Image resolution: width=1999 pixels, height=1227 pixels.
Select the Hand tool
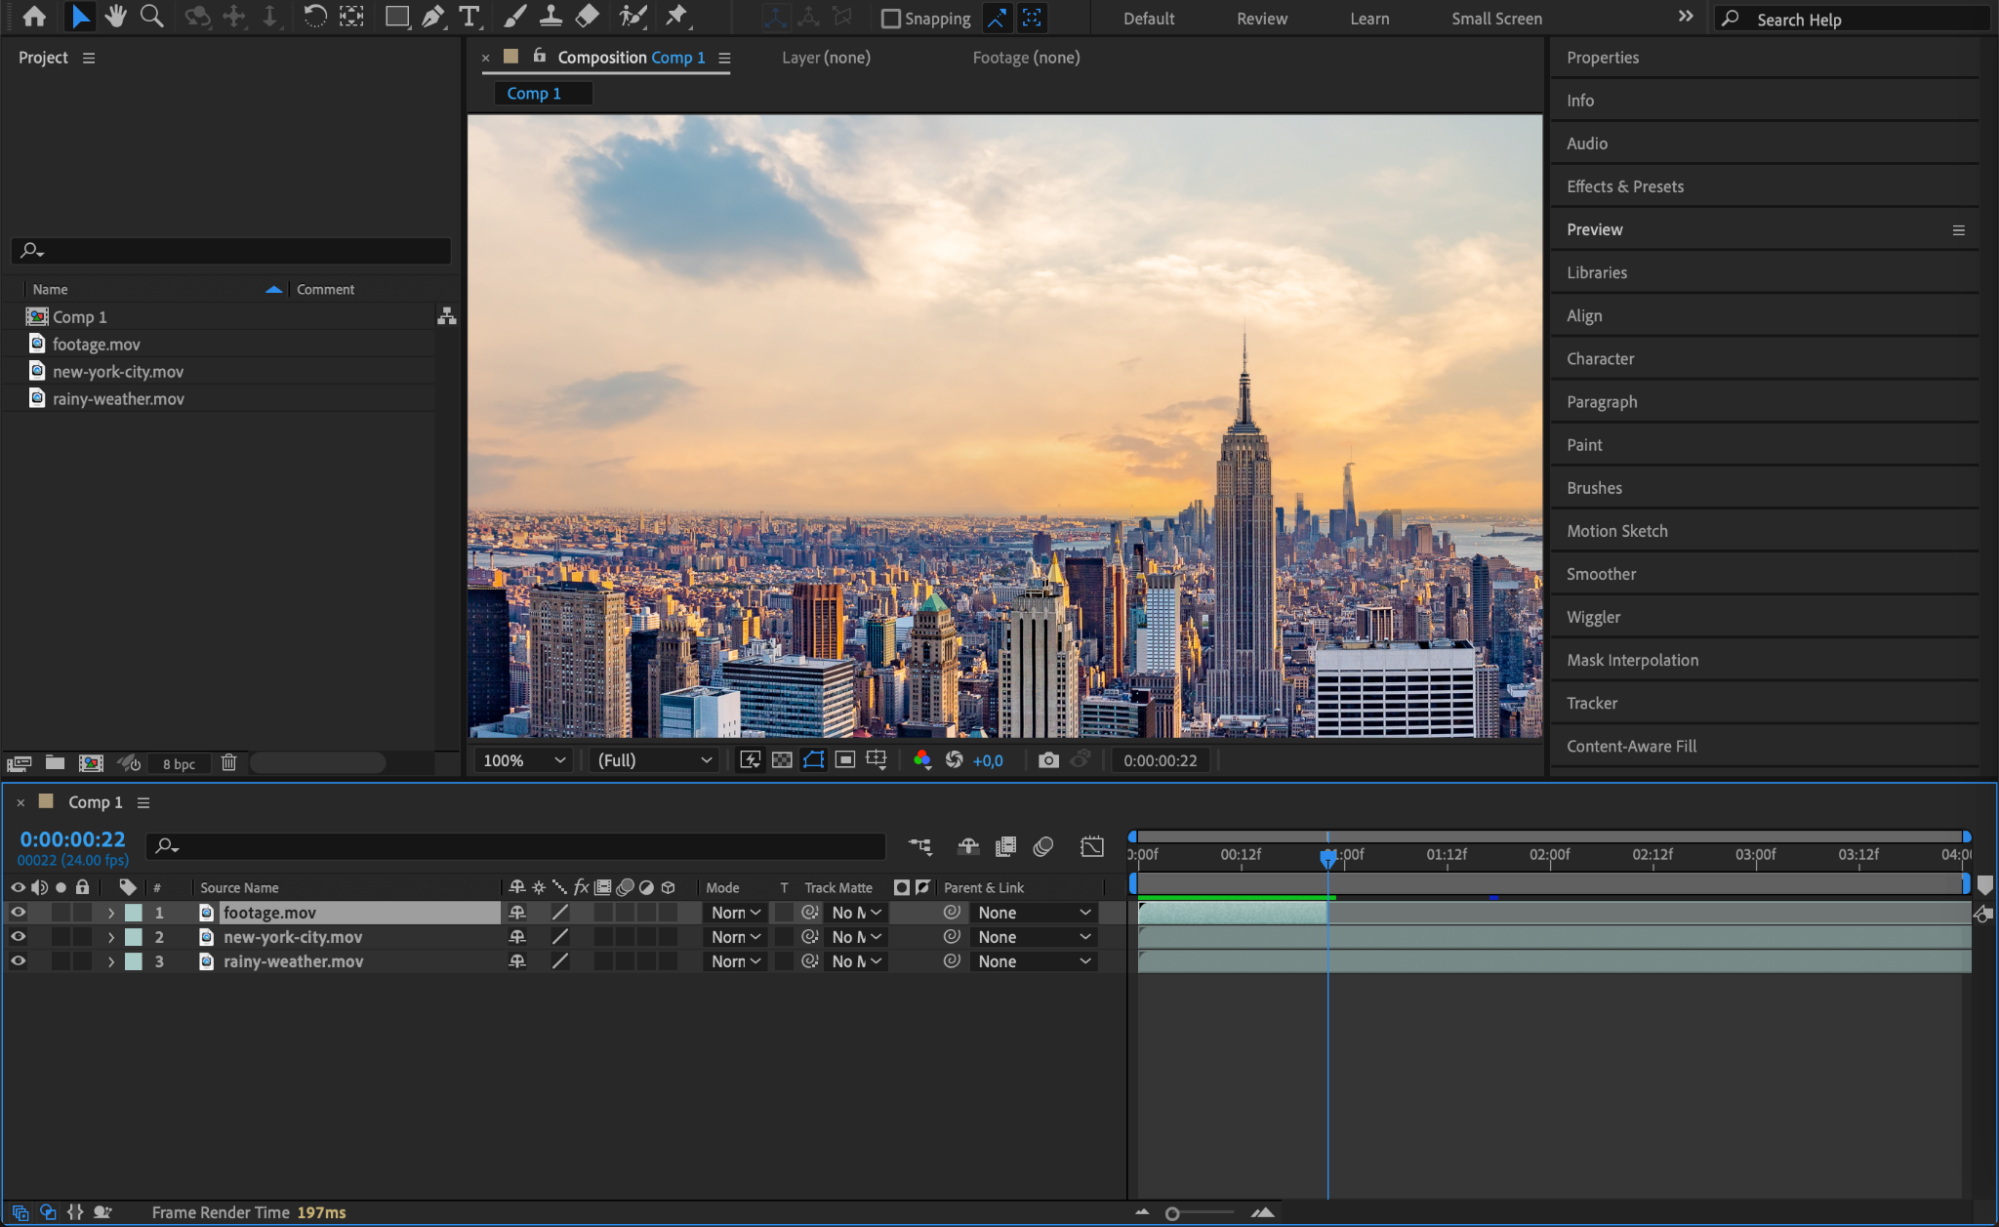point(116,16)
